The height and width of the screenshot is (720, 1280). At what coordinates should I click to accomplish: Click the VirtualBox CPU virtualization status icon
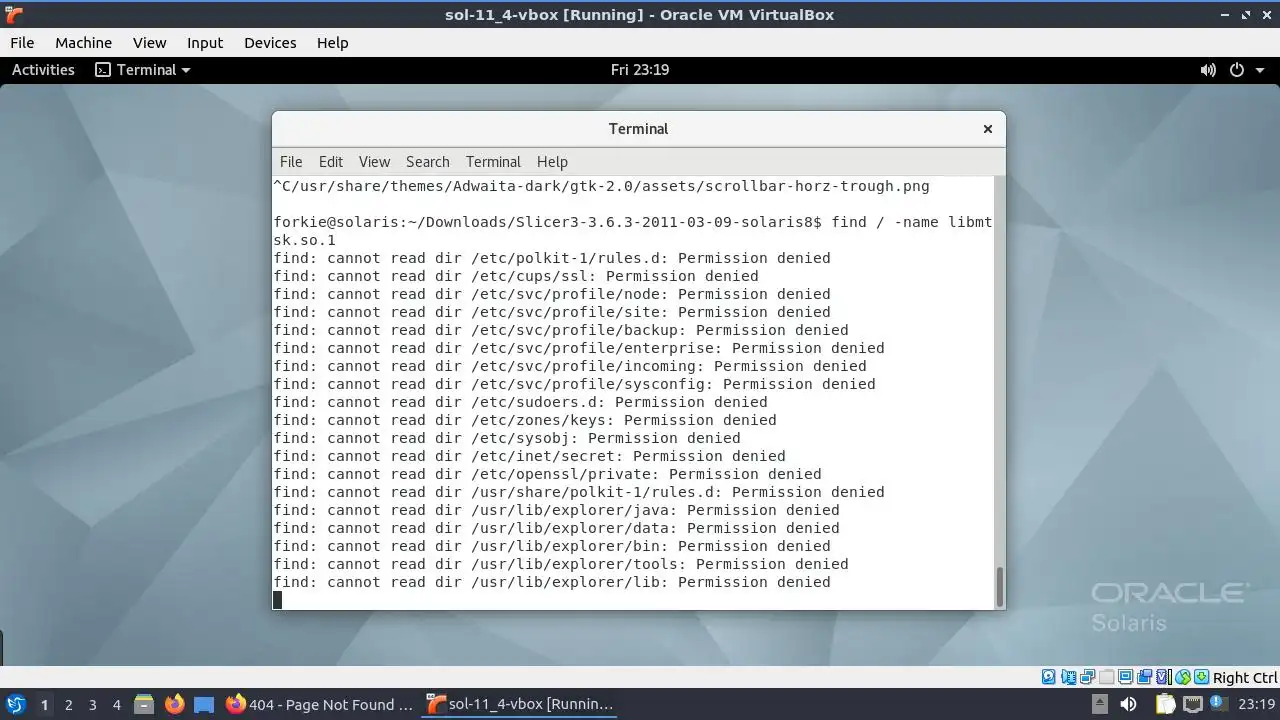point(1164,677)
